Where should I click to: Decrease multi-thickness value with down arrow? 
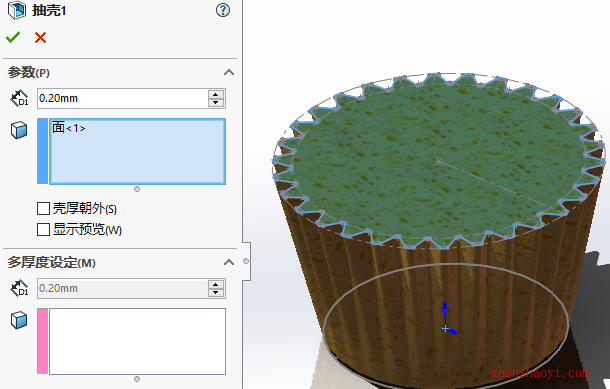tap(216, 293)
